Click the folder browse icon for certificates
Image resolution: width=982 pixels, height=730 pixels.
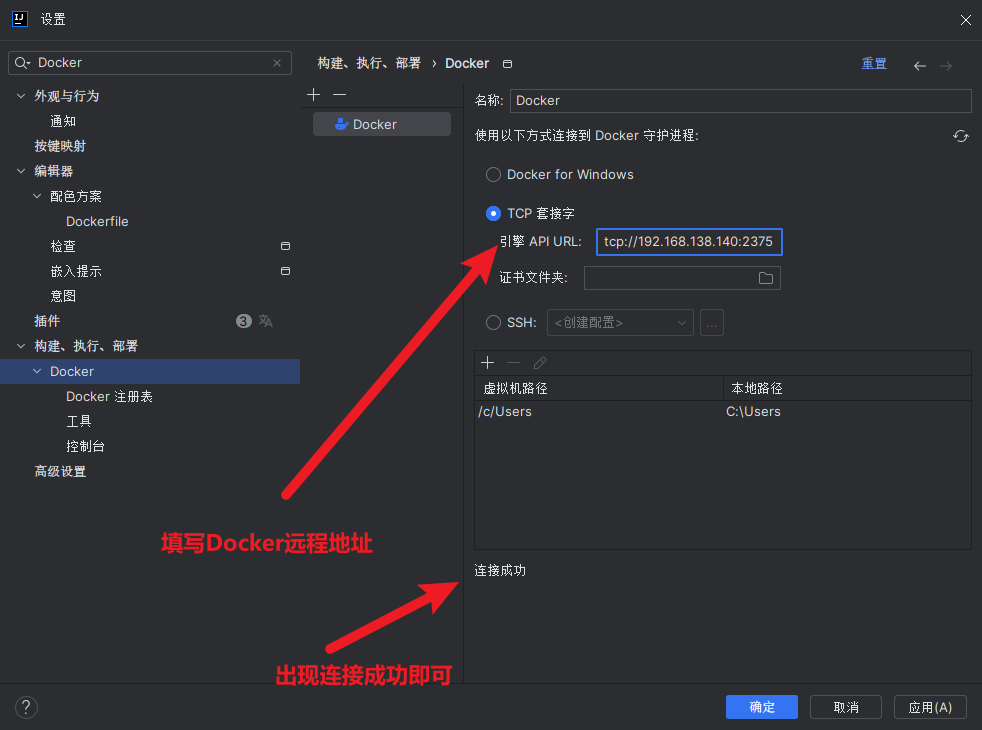766,278
